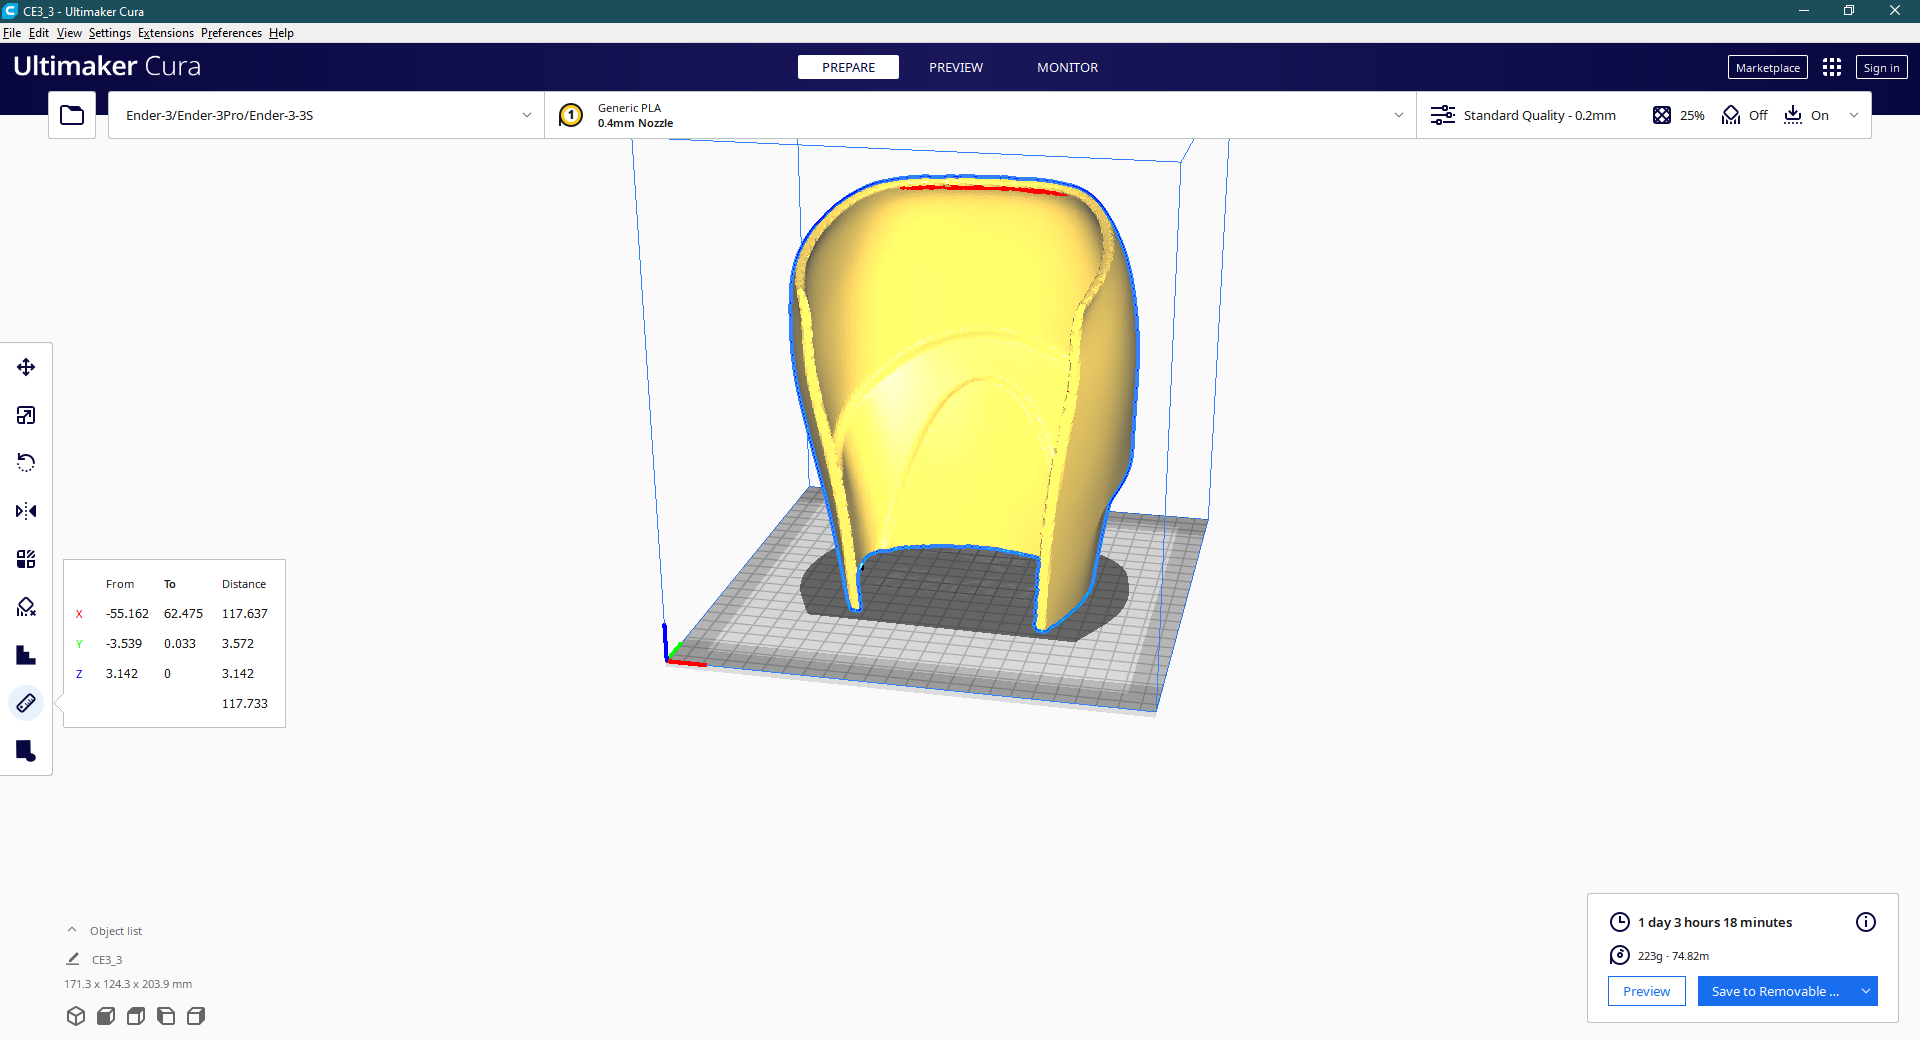The image size is (1920, 1040).
Task: Click the bottom tool icon in the toolbar
Action: click(26, 751)
